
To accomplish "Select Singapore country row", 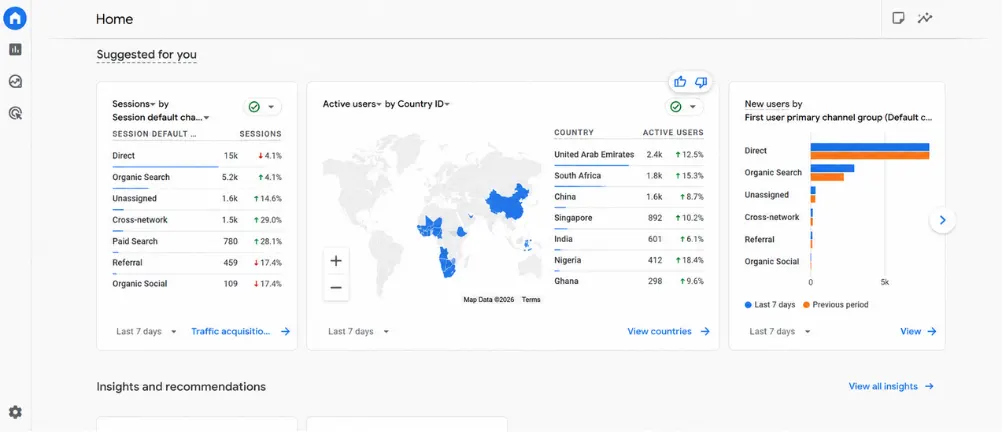I will point(629,218).
